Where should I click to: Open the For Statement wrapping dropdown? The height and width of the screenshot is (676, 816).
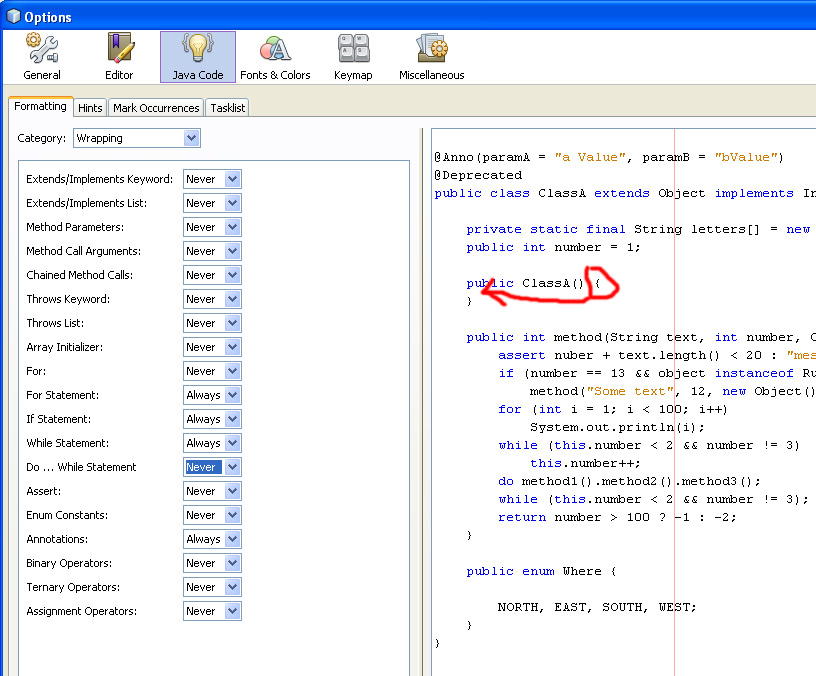coord(212,395)
